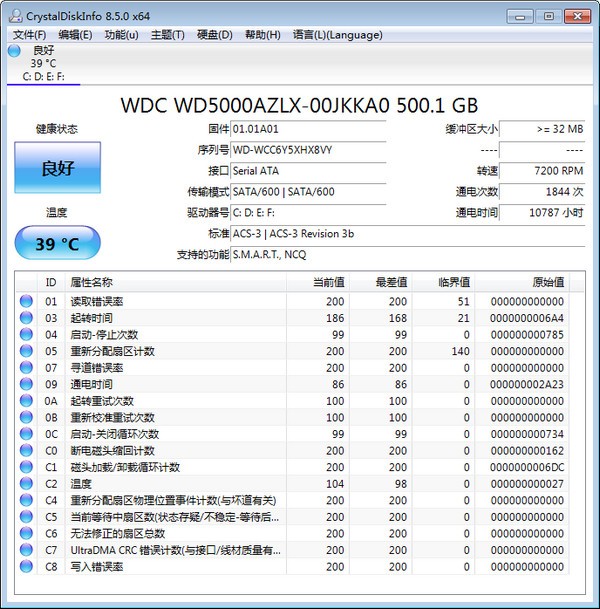Open the 主题(T) menu
The width and height of the screenshot is (600, 609).
167,34
